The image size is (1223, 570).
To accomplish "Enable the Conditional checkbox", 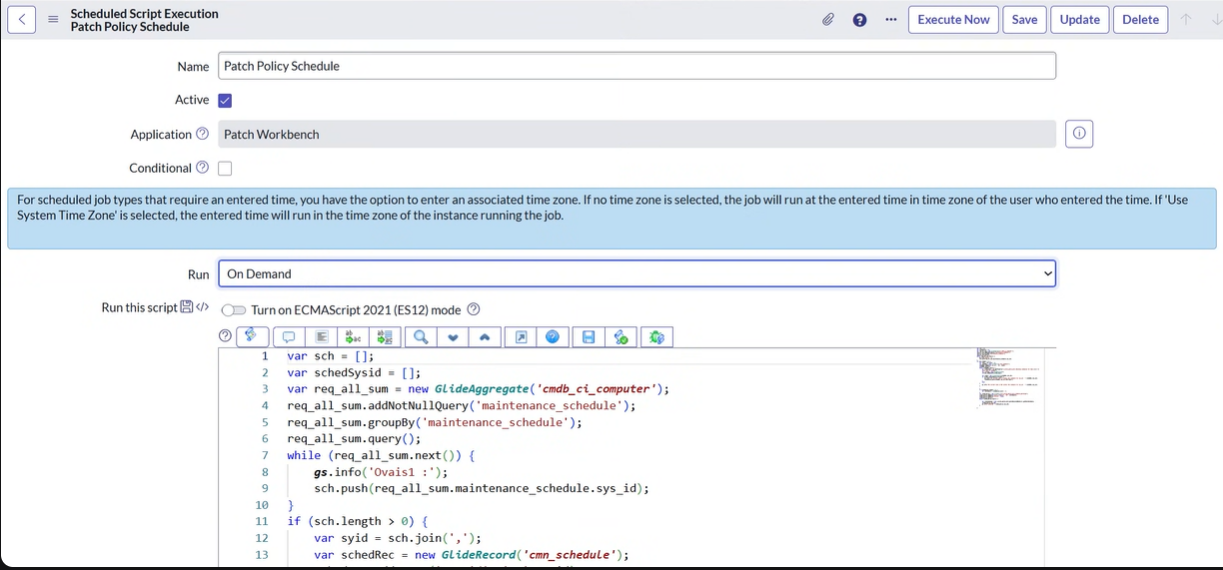I will click(225, 168).
